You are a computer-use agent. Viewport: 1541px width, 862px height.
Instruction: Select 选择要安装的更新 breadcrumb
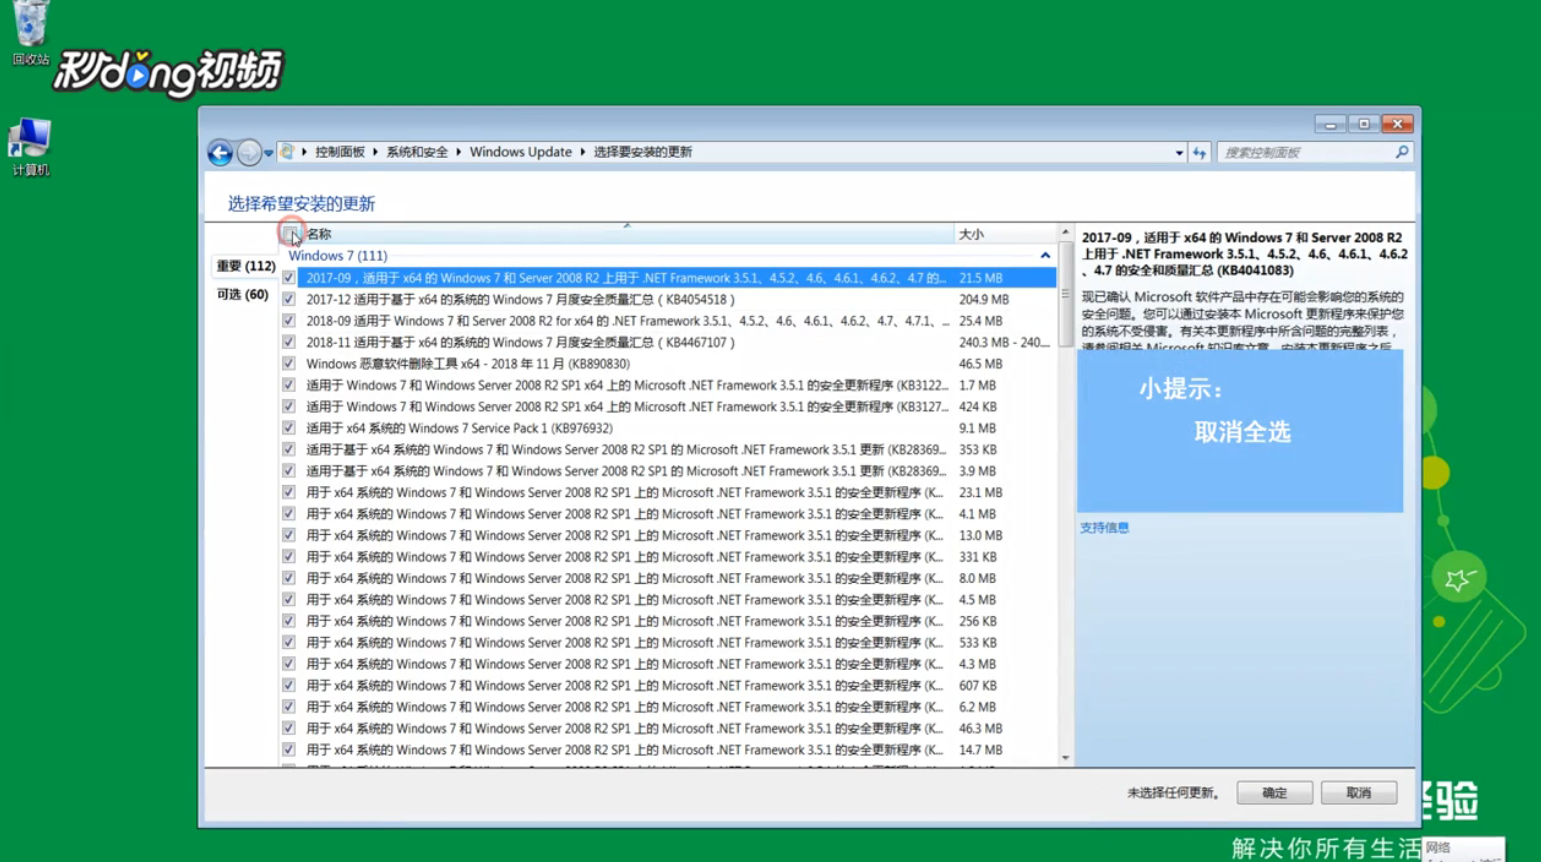point(642,152)
